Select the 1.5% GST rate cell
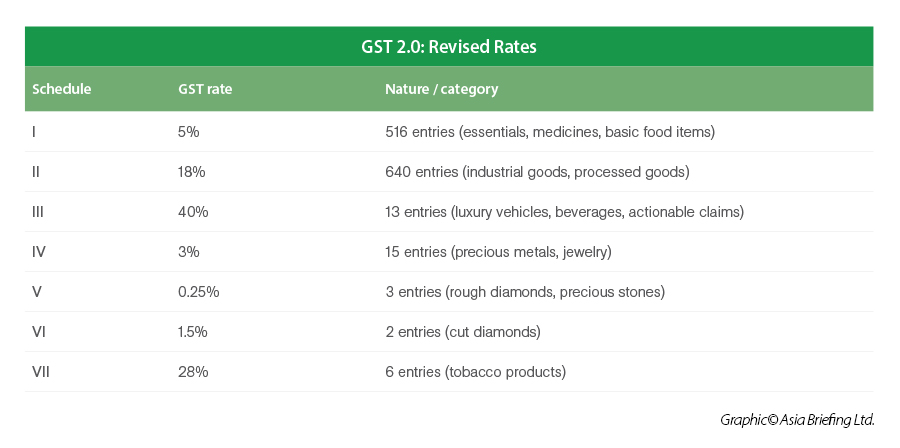The width and height of the screenshot is (900, 448). (194, 332)
